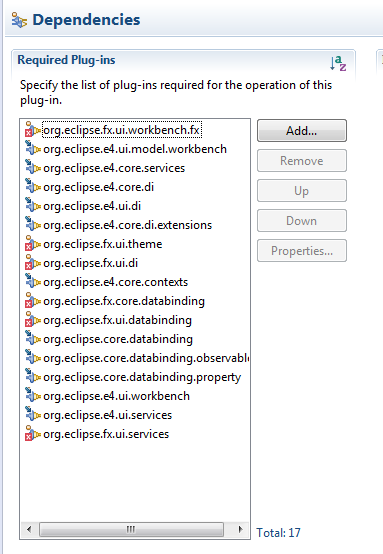
Task: Select org.eclipse.fx.ui.services entry
Action: (106, 434)
